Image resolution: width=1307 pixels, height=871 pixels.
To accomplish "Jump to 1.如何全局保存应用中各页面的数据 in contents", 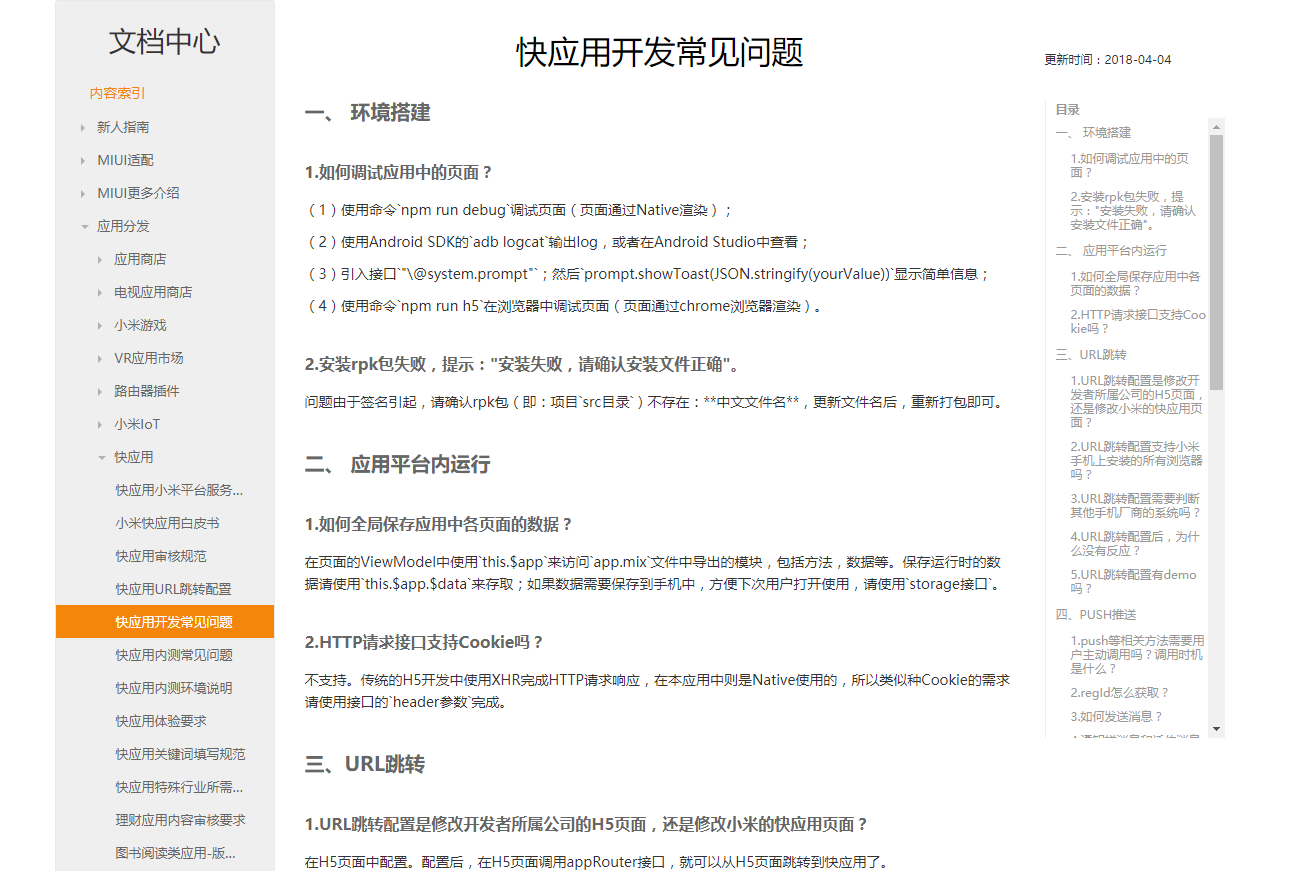I will (1135, 283).
